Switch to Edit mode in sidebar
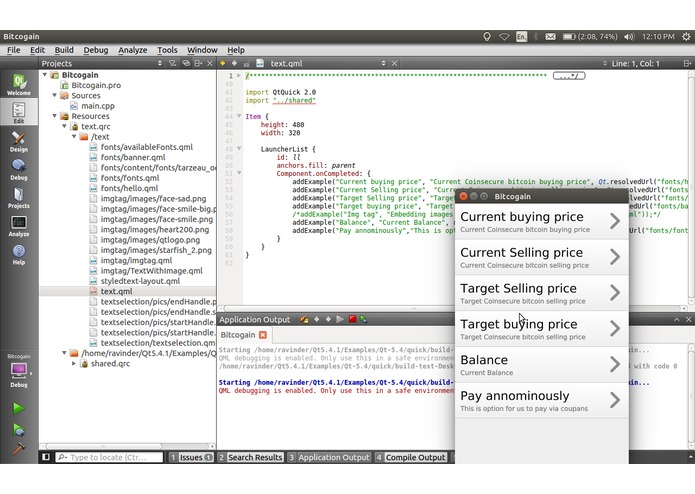Screen dimensions: 695x494 [19, 113]
